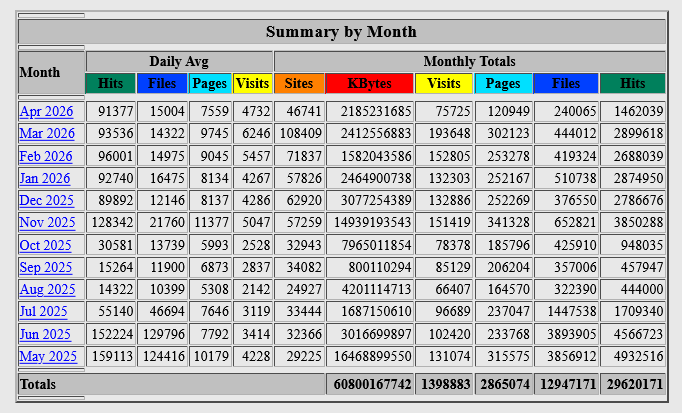Open the Dec 2025 month link
Image resolution: width=682 pixels, height=413 pixels.
(x=47, y=200)
